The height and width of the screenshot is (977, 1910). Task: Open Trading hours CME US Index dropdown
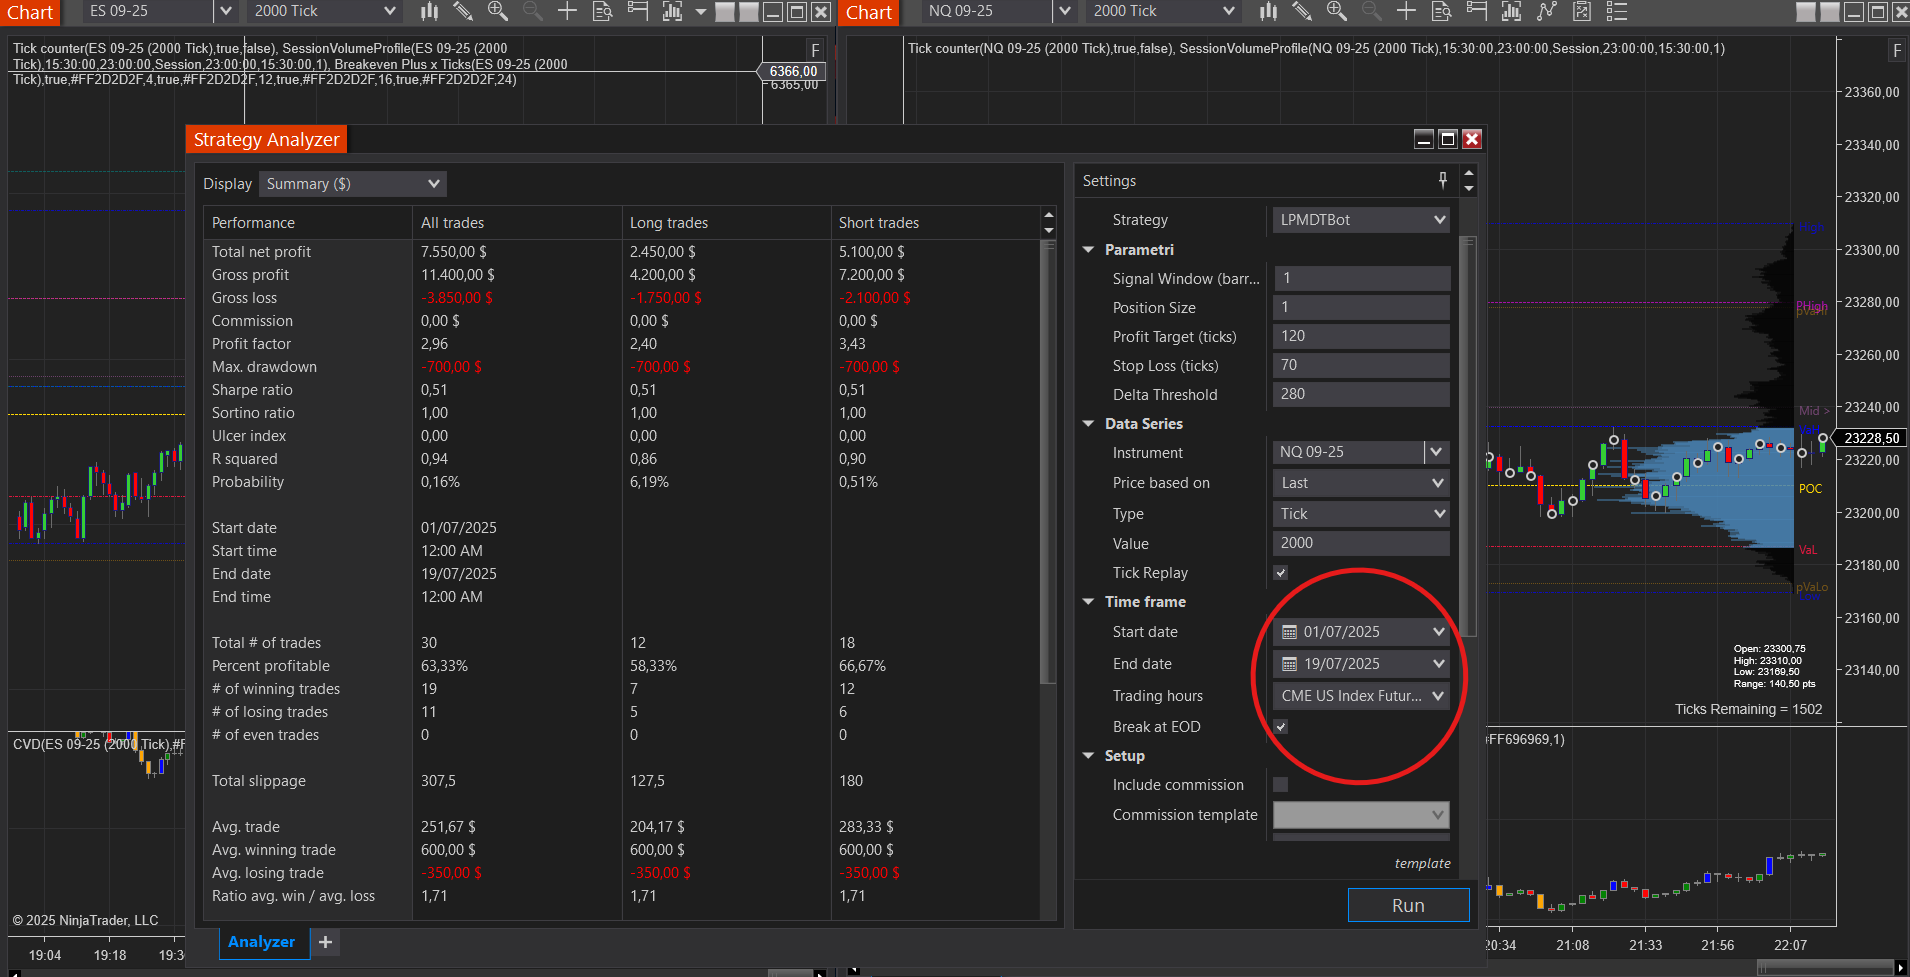click(1361, 696)
